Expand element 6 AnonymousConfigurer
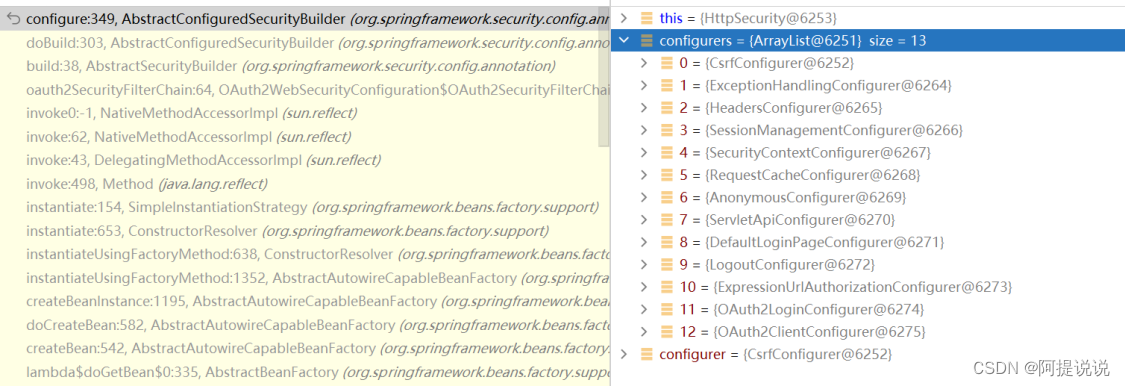The image size is (1125, 386). click(x=644, y=197)
